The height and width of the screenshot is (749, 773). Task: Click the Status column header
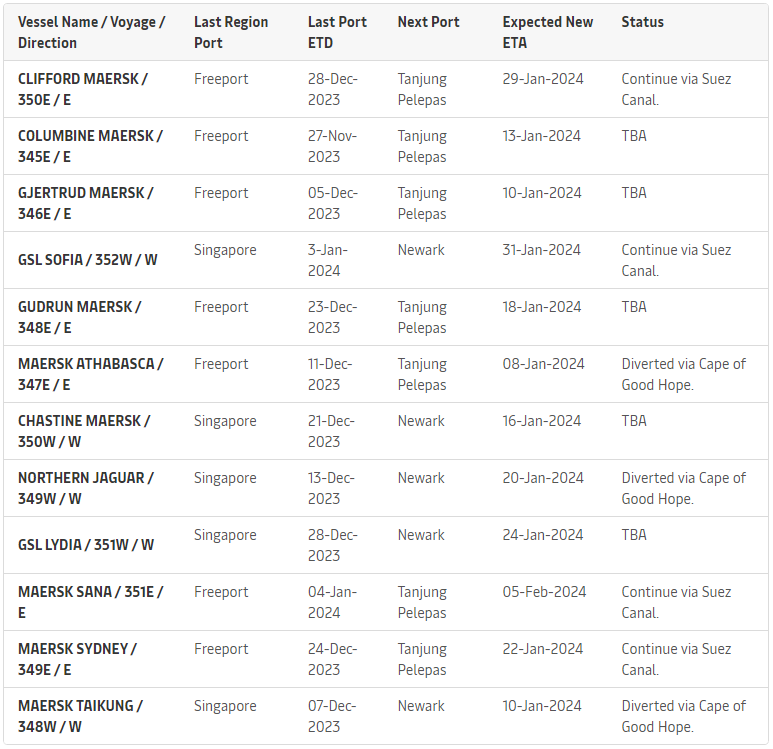point(642,22)
